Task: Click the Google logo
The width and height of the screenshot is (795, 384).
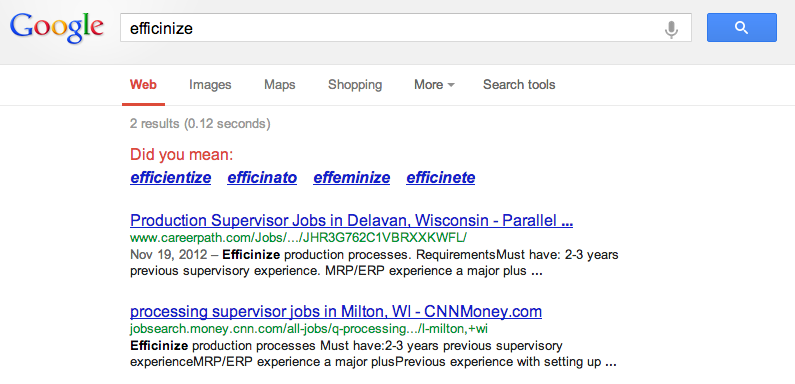Action: pos(57,28)
